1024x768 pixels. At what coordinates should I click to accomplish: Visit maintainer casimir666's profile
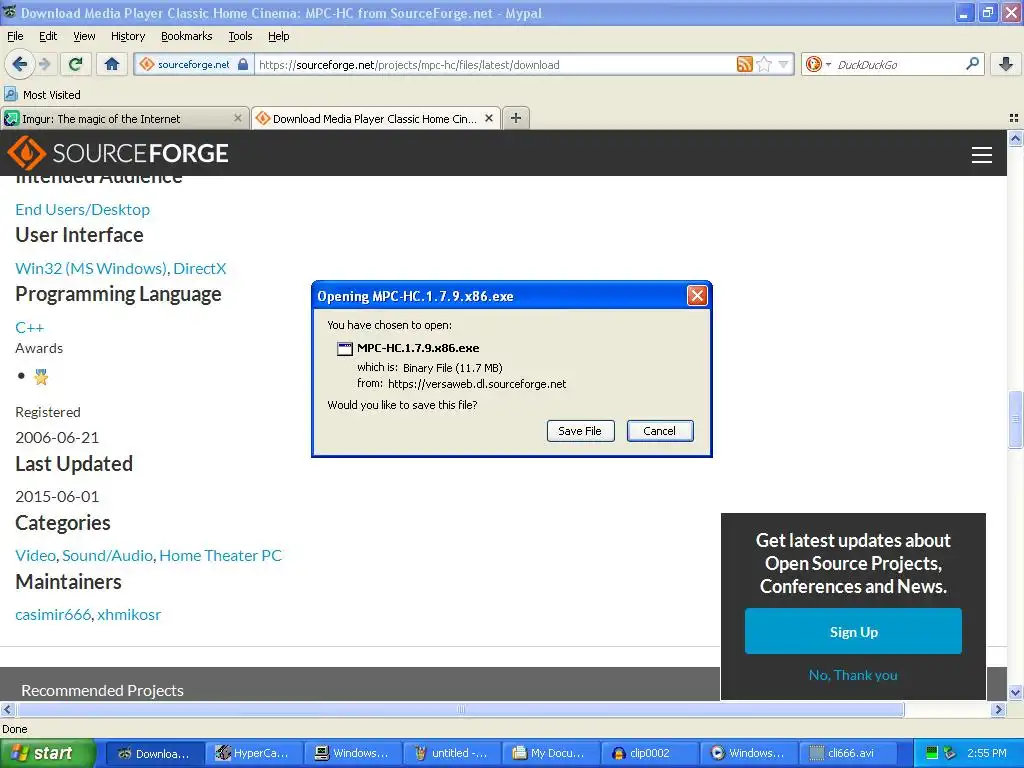(x=53, y=615)
